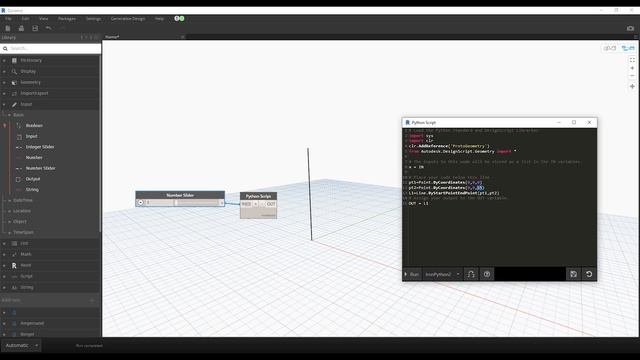The width and height of the screenshot is (640, 360).
Task: Expand the Dictionary library category
Action: tap(4, 60)
